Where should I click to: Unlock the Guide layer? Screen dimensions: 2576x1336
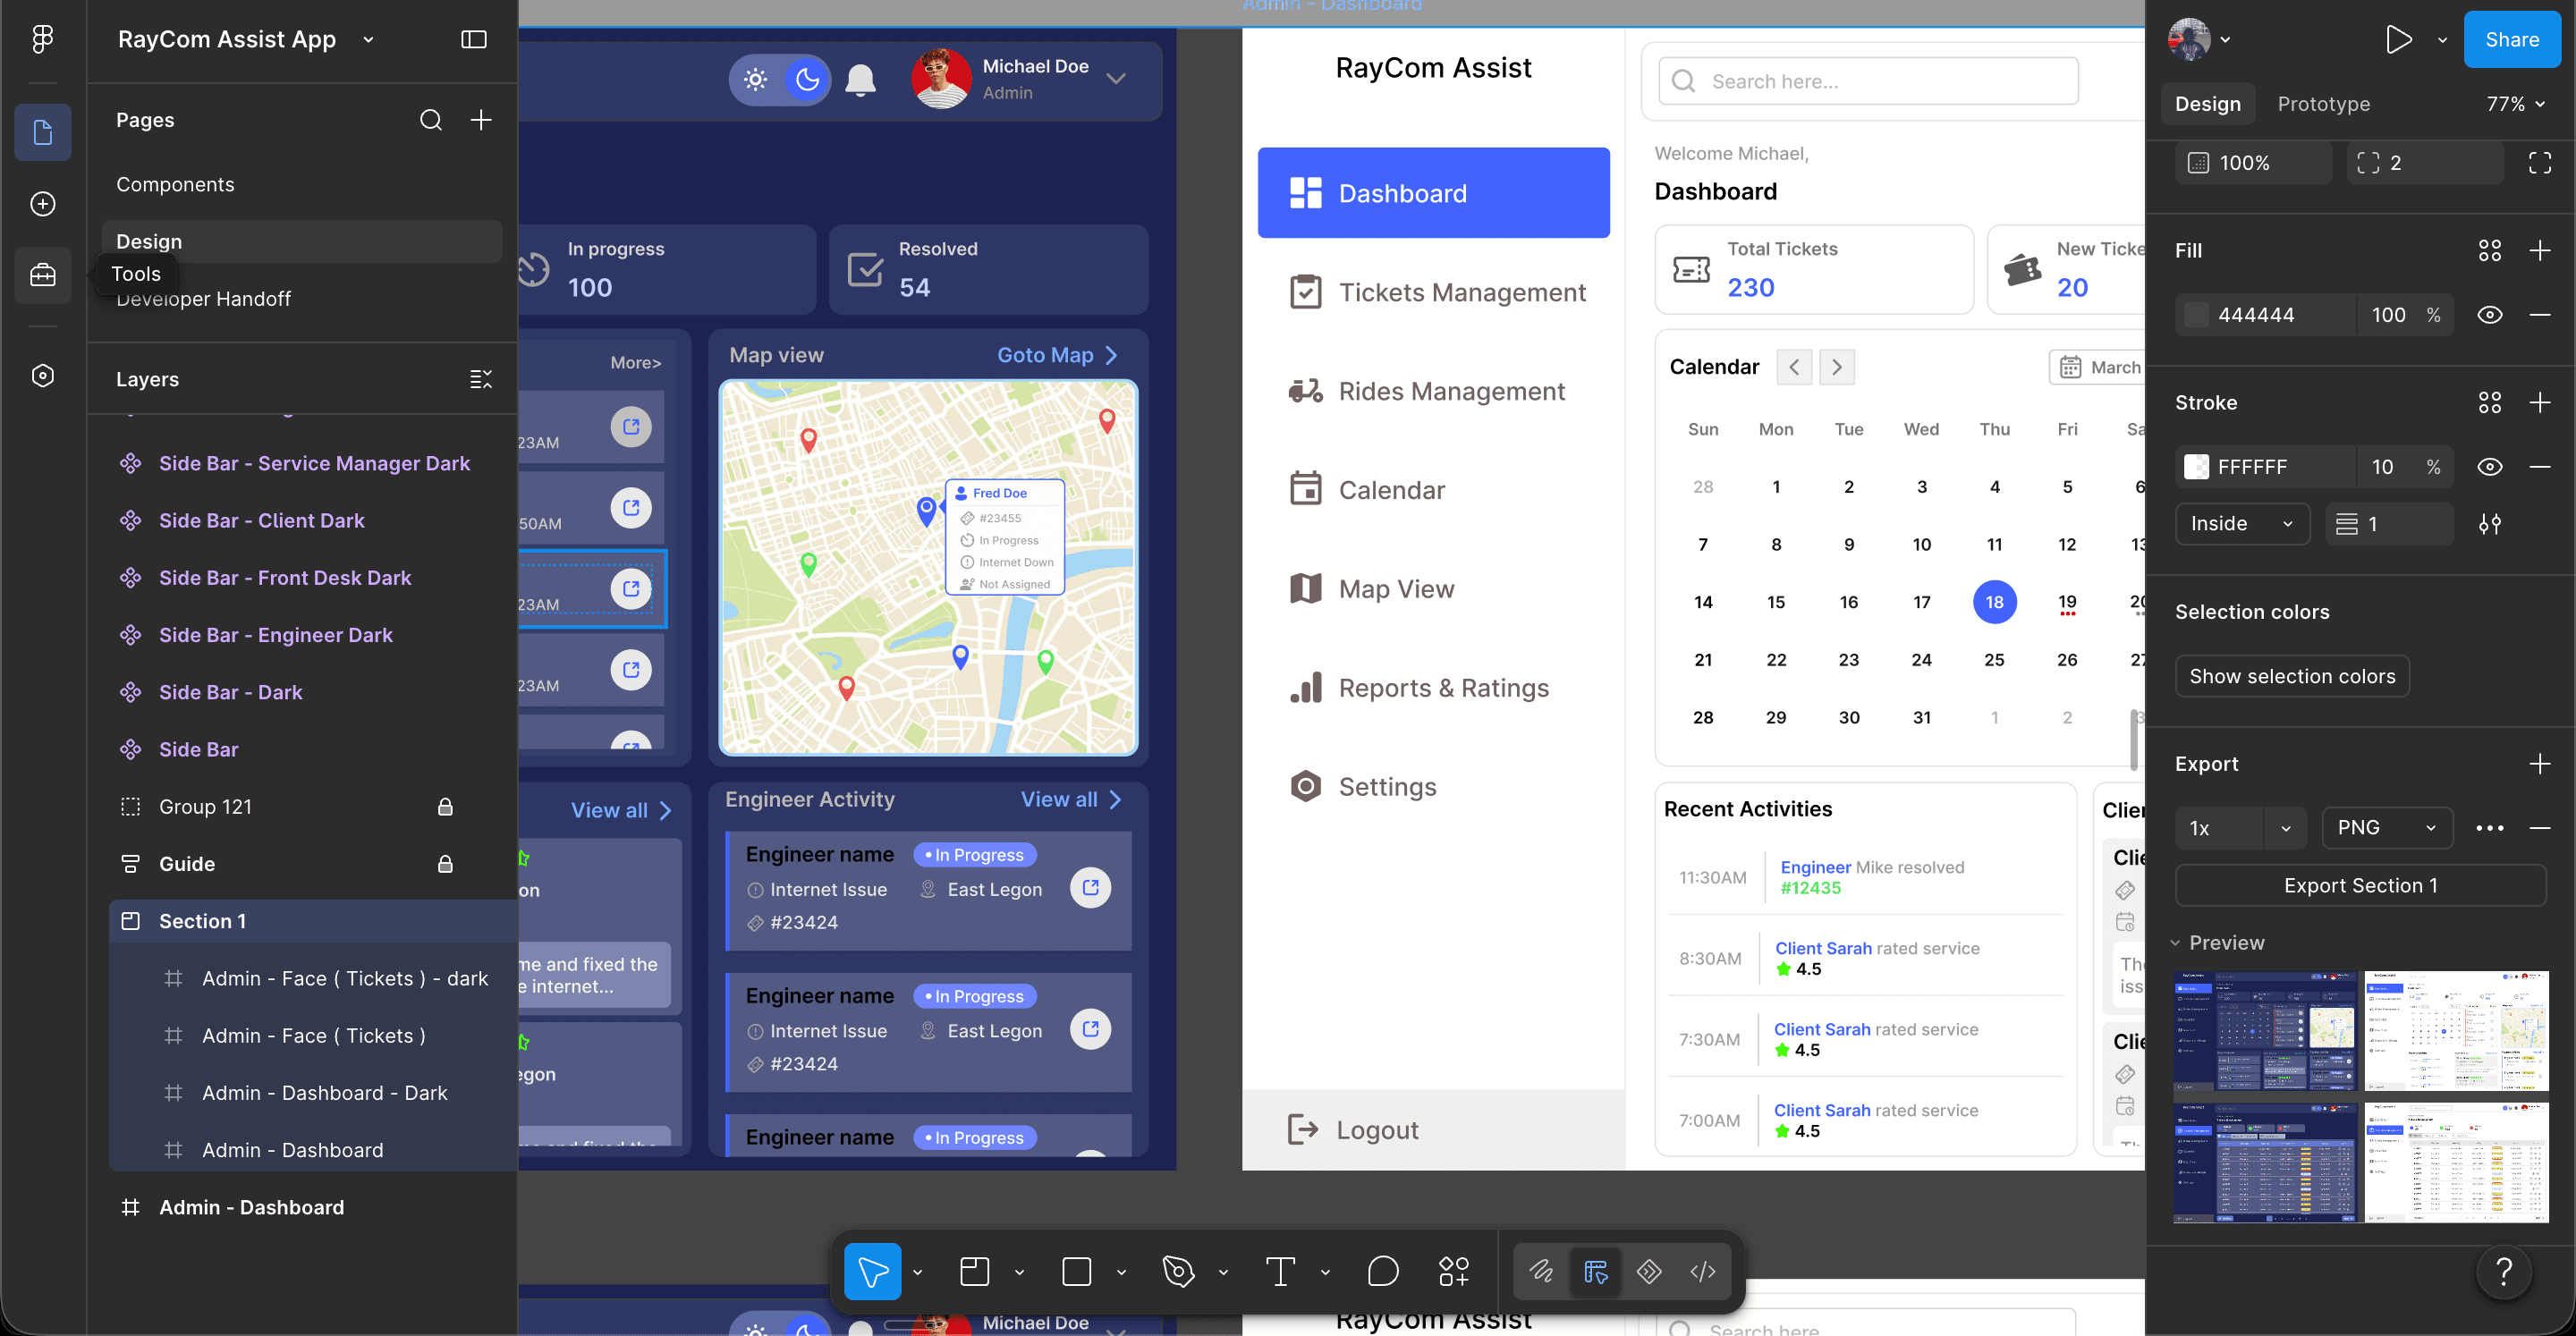point(445,864)
